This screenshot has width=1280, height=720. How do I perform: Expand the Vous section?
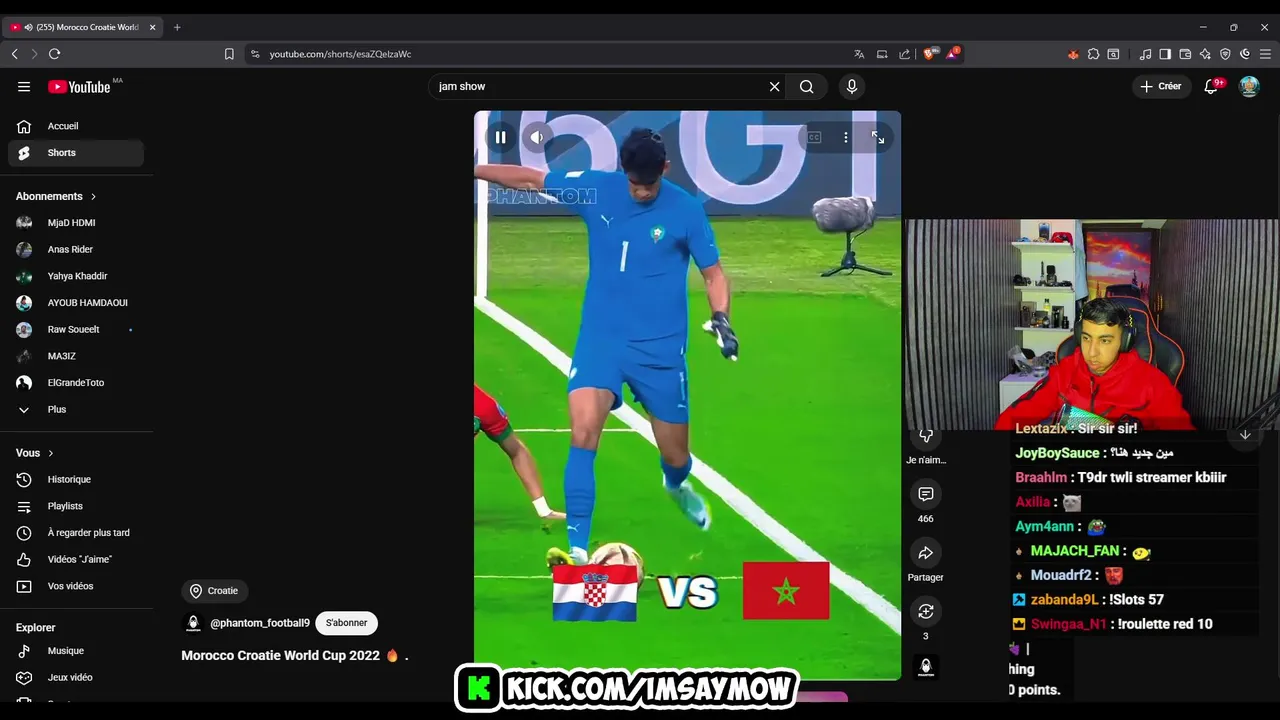click(x=35, y=453)
